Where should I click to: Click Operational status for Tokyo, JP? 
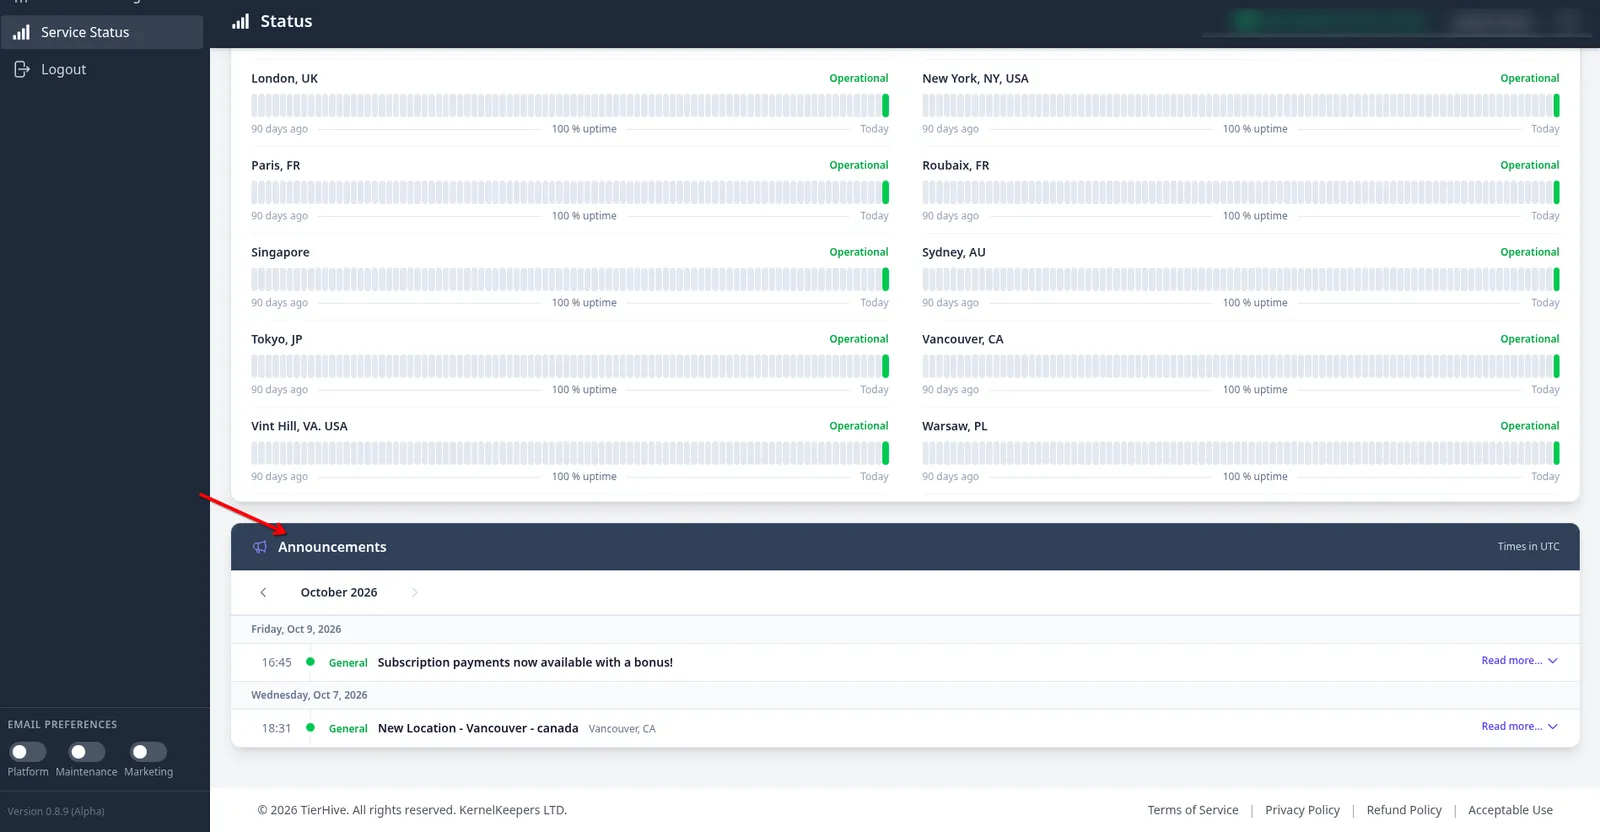[x=858, y=340]
